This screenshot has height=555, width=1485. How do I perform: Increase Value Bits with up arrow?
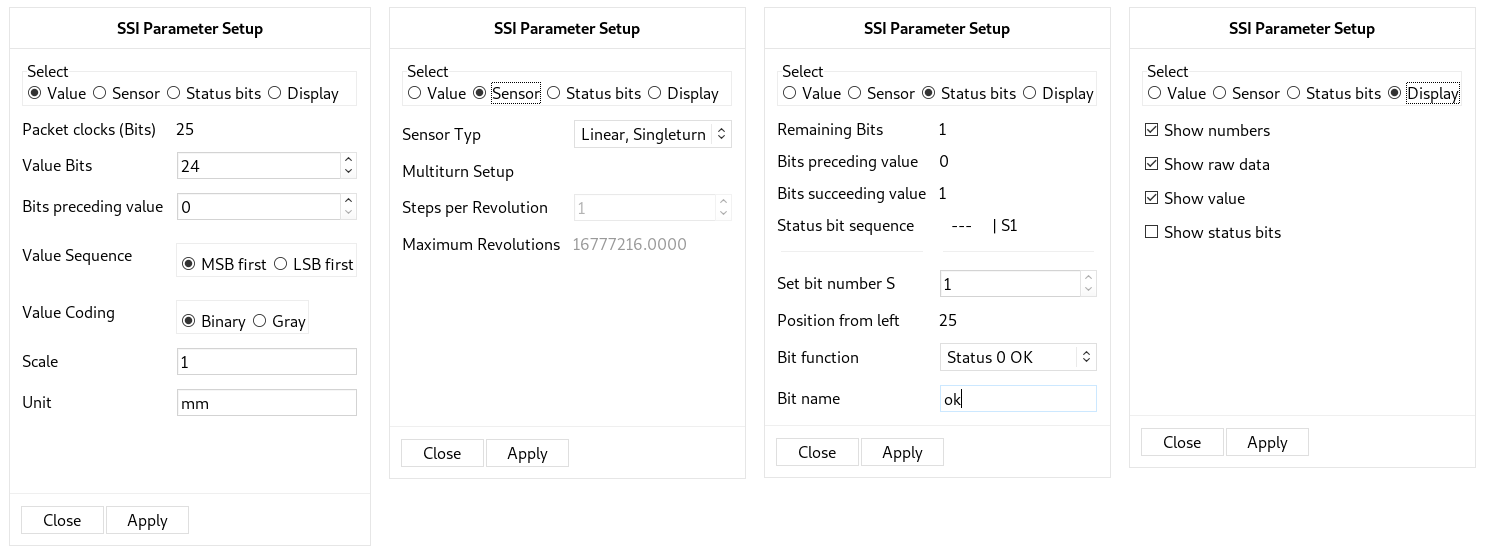[348, 159]
